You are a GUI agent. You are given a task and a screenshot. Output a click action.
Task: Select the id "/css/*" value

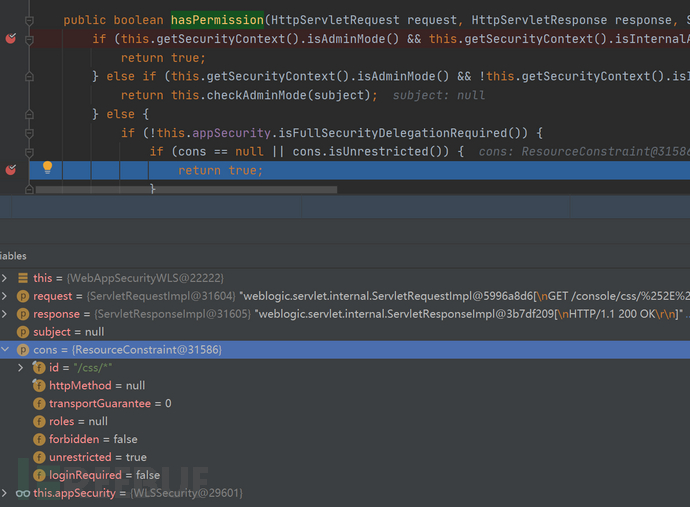[93, 367]
